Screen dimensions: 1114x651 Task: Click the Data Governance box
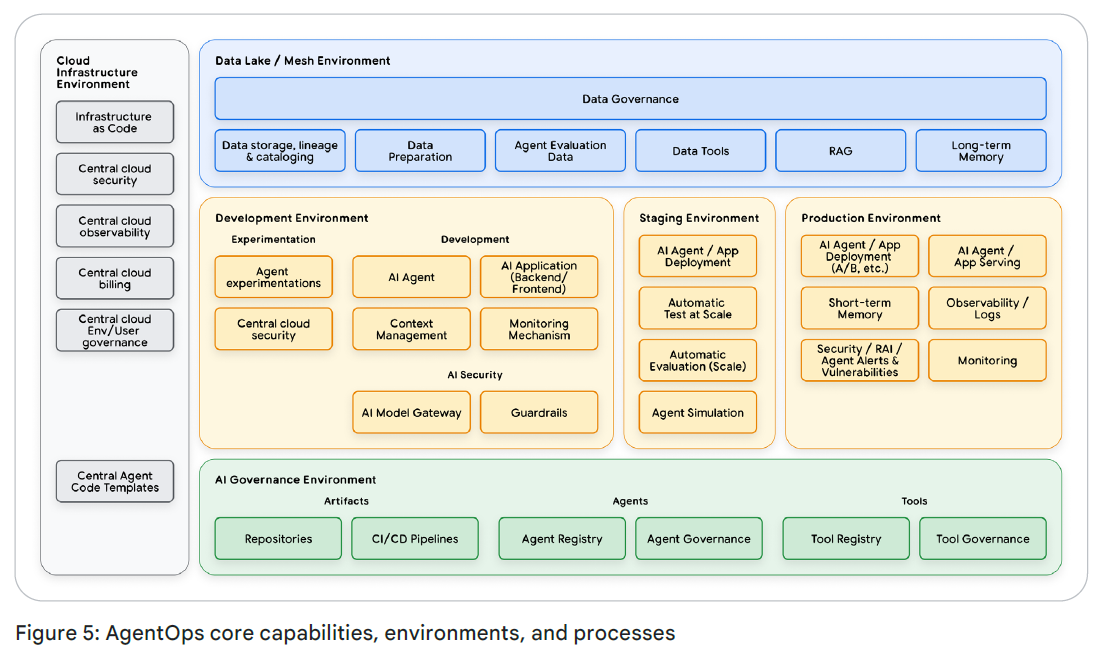click(630, 99)
